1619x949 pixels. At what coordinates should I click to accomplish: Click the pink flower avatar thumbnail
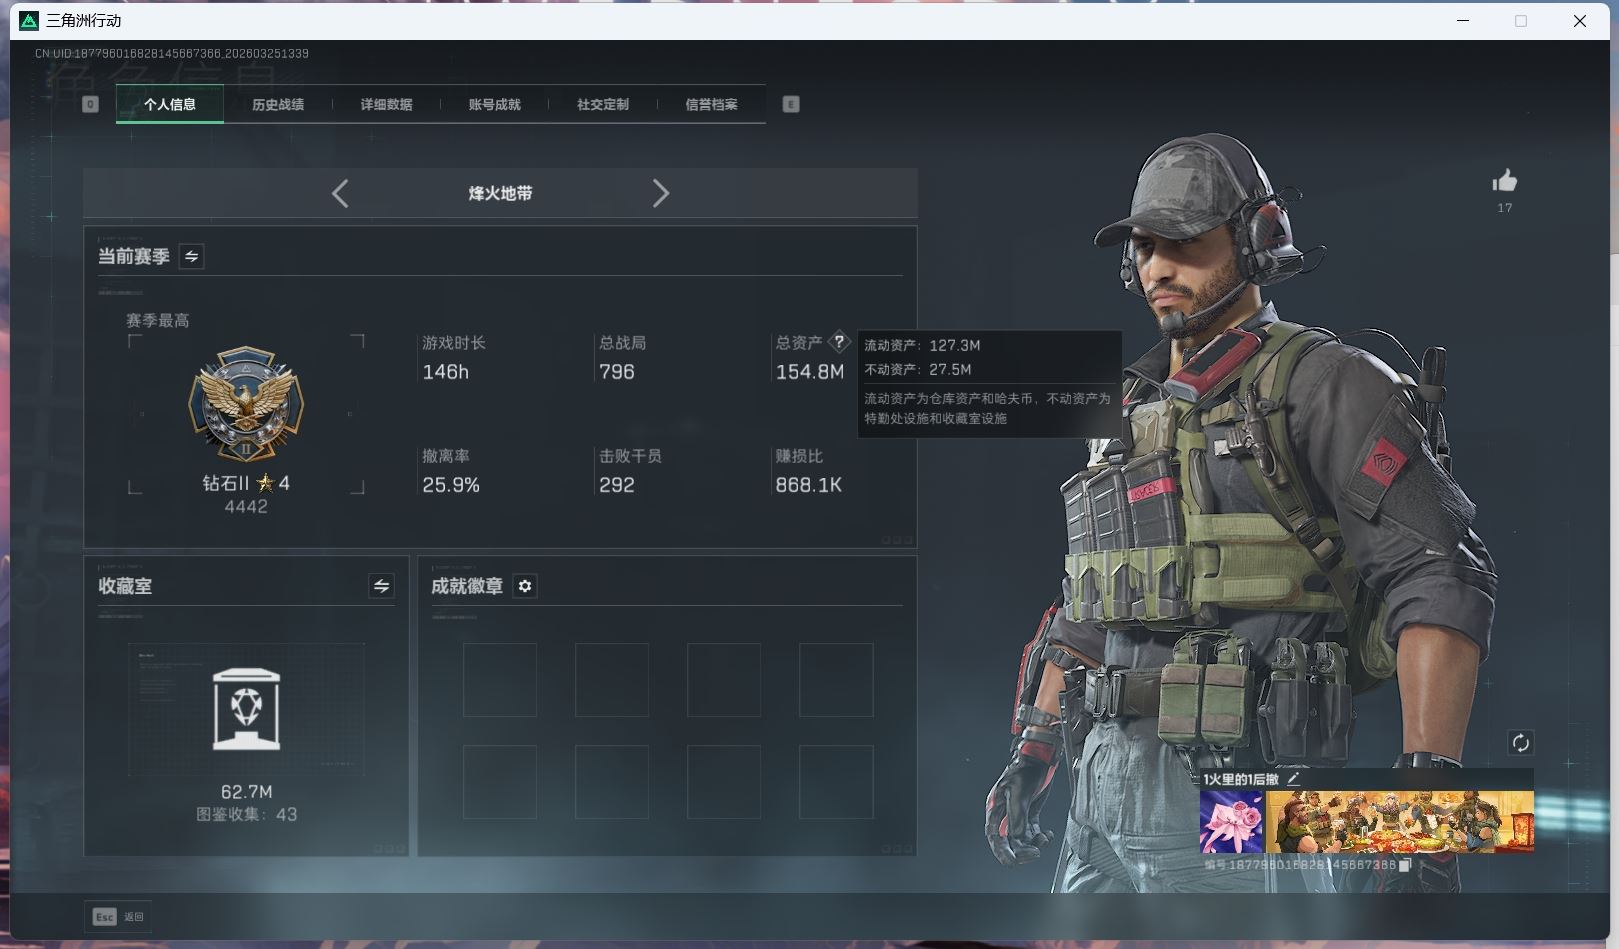(1231, 822)
